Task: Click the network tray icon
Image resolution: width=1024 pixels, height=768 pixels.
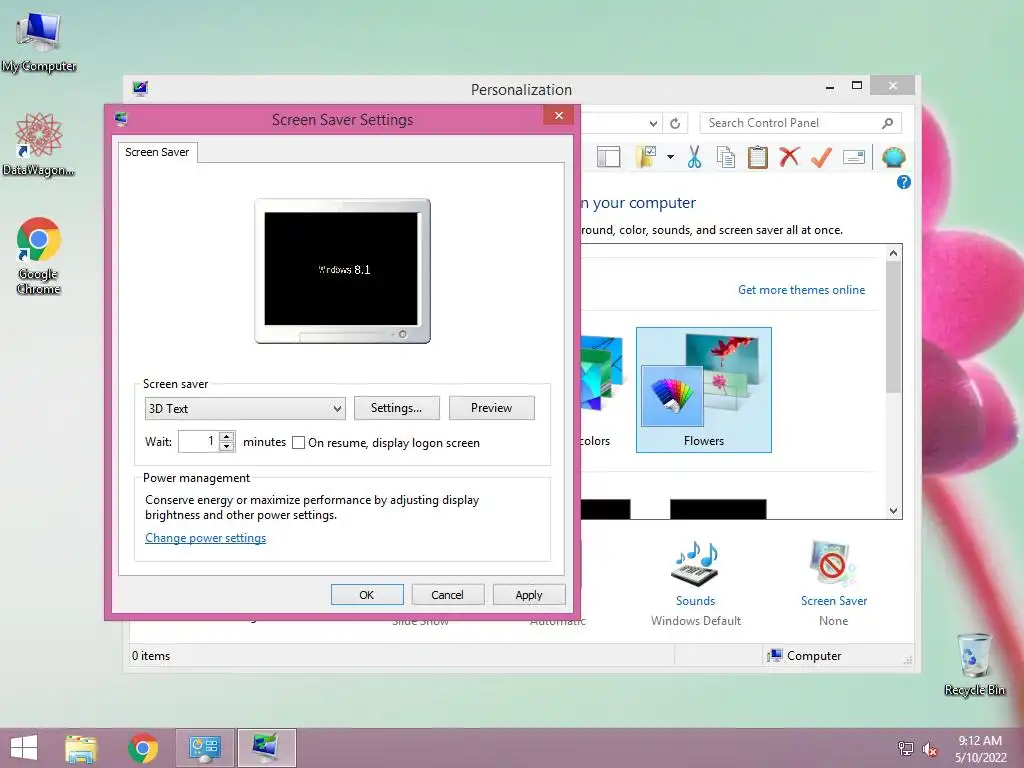Action: tap(906, 749)
